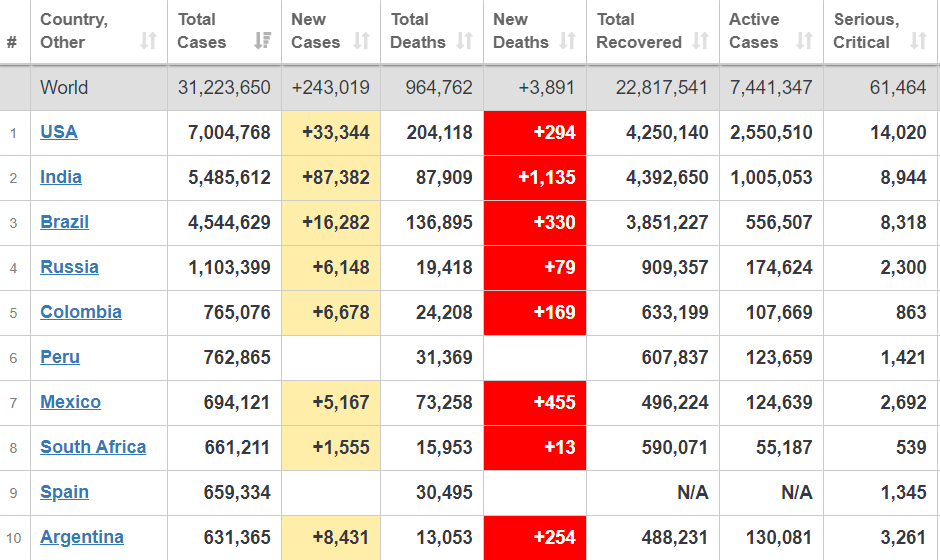
Task: Visit the Spain country link
Action: (64, 492)
